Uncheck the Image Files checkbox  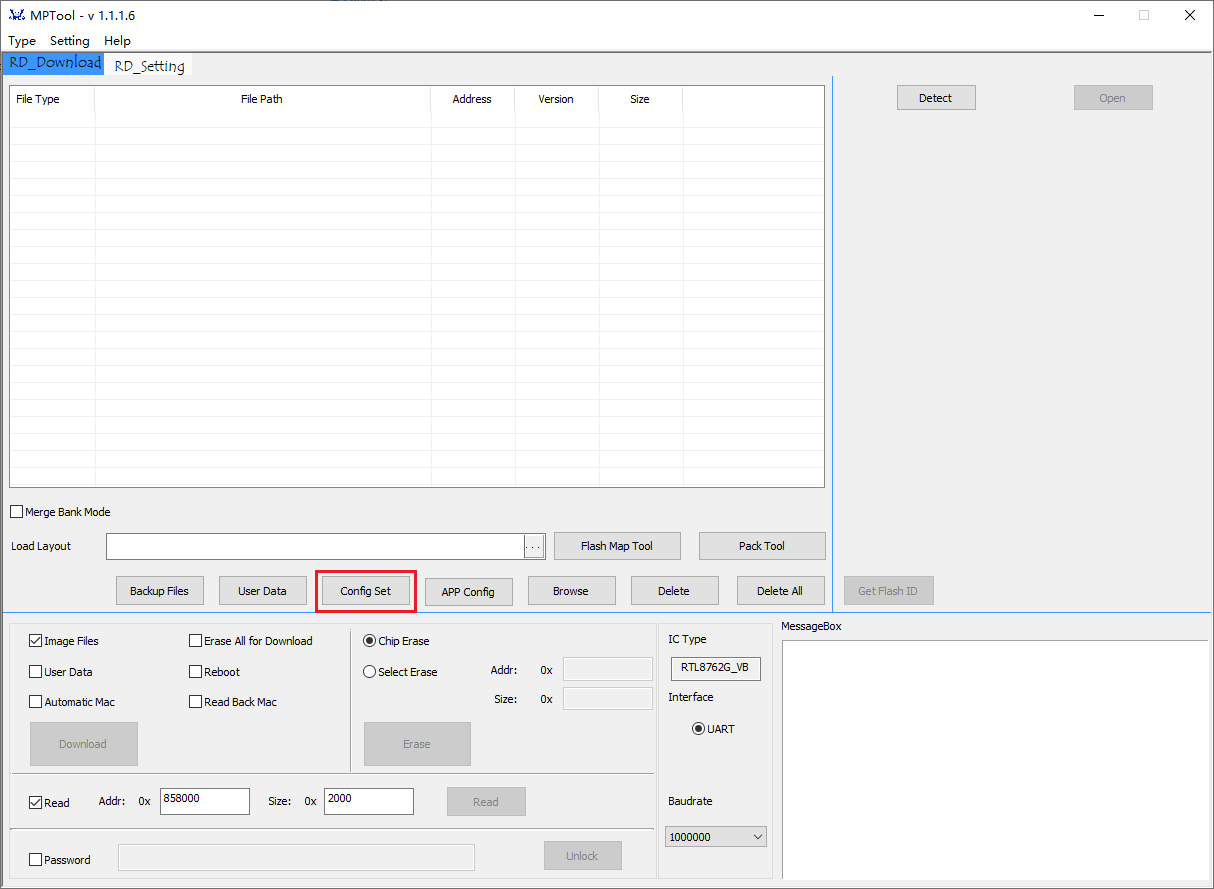pos(36,641)
